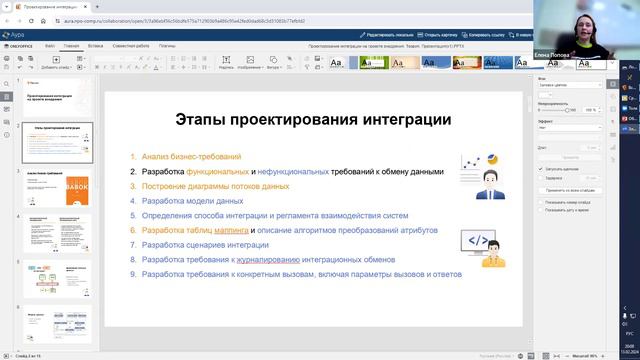Switch to the Вставка tab

[96, 46]
